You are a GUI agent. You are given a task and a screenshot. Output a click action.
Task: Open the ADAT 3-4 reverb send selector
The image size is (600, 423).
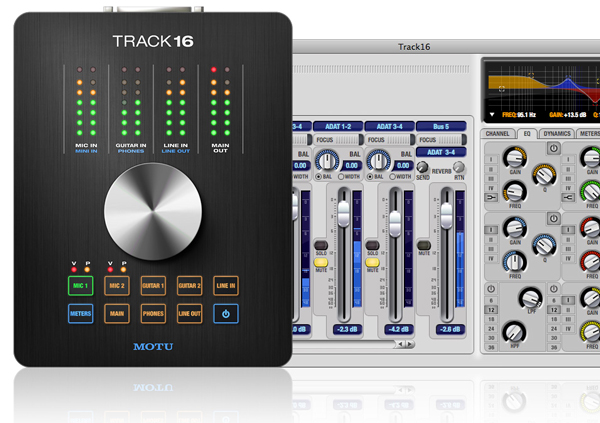tap(438, 151)
